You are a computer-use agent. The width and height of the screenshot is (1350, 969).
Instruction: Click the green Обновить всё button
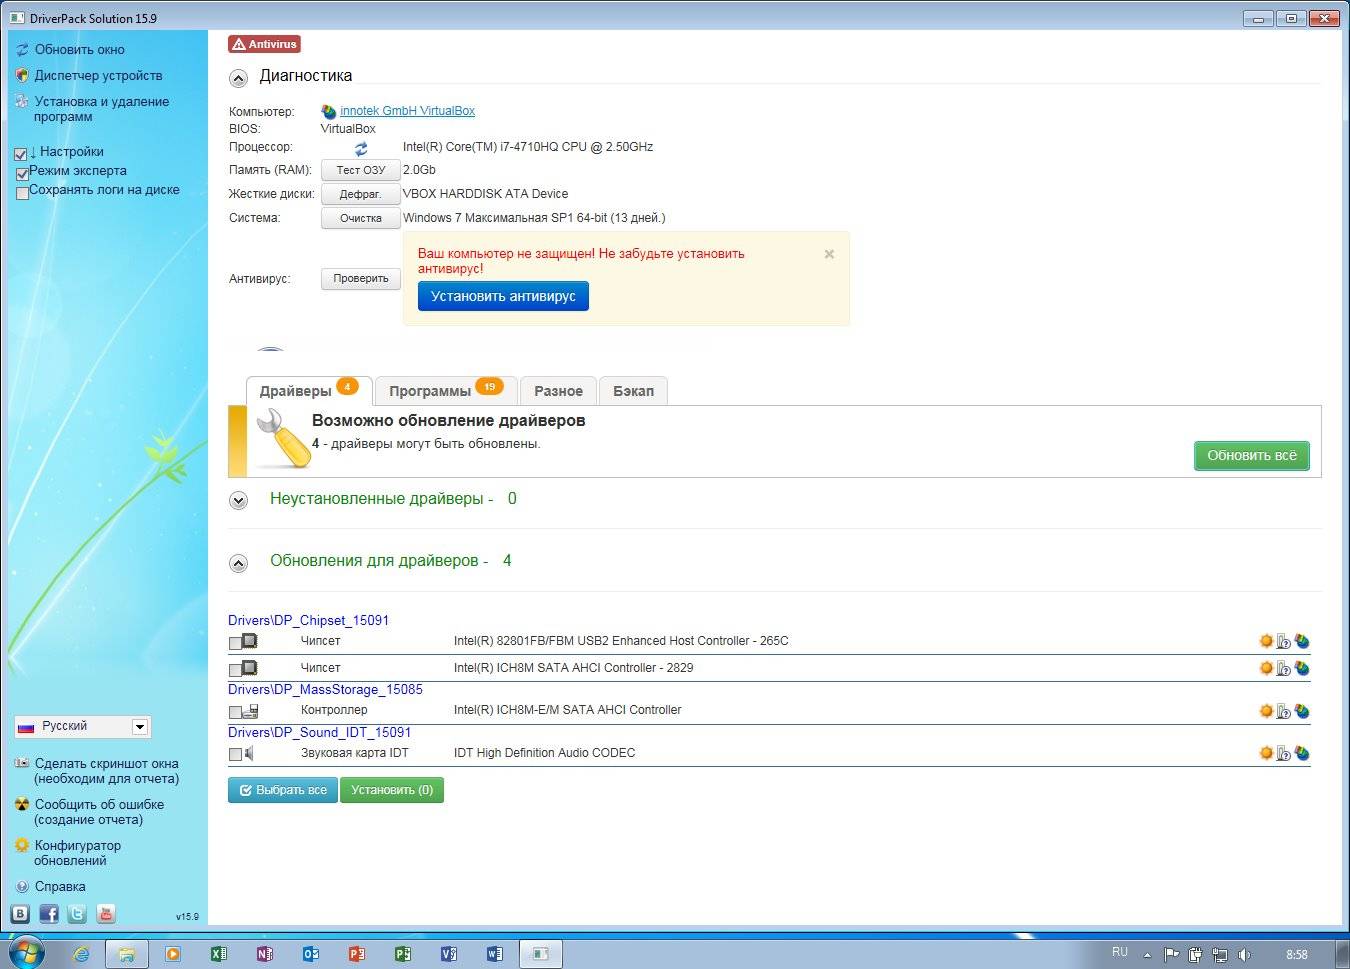click(1251, 455)
